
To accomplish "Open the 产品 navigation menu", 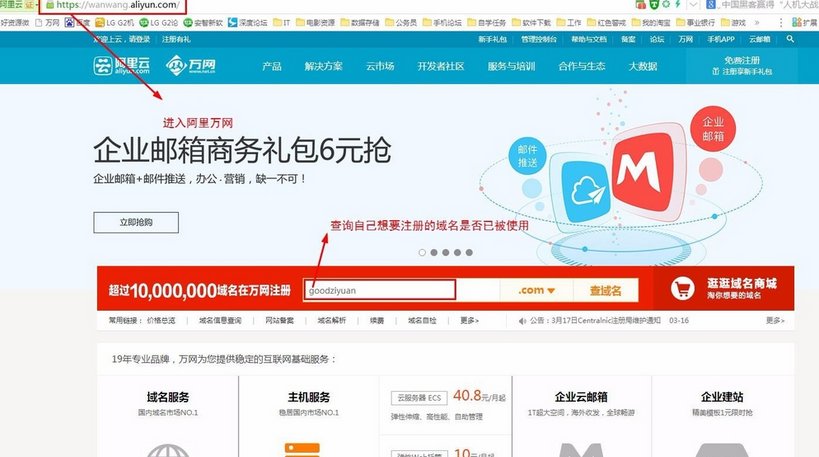I will [x=272, y=66].
